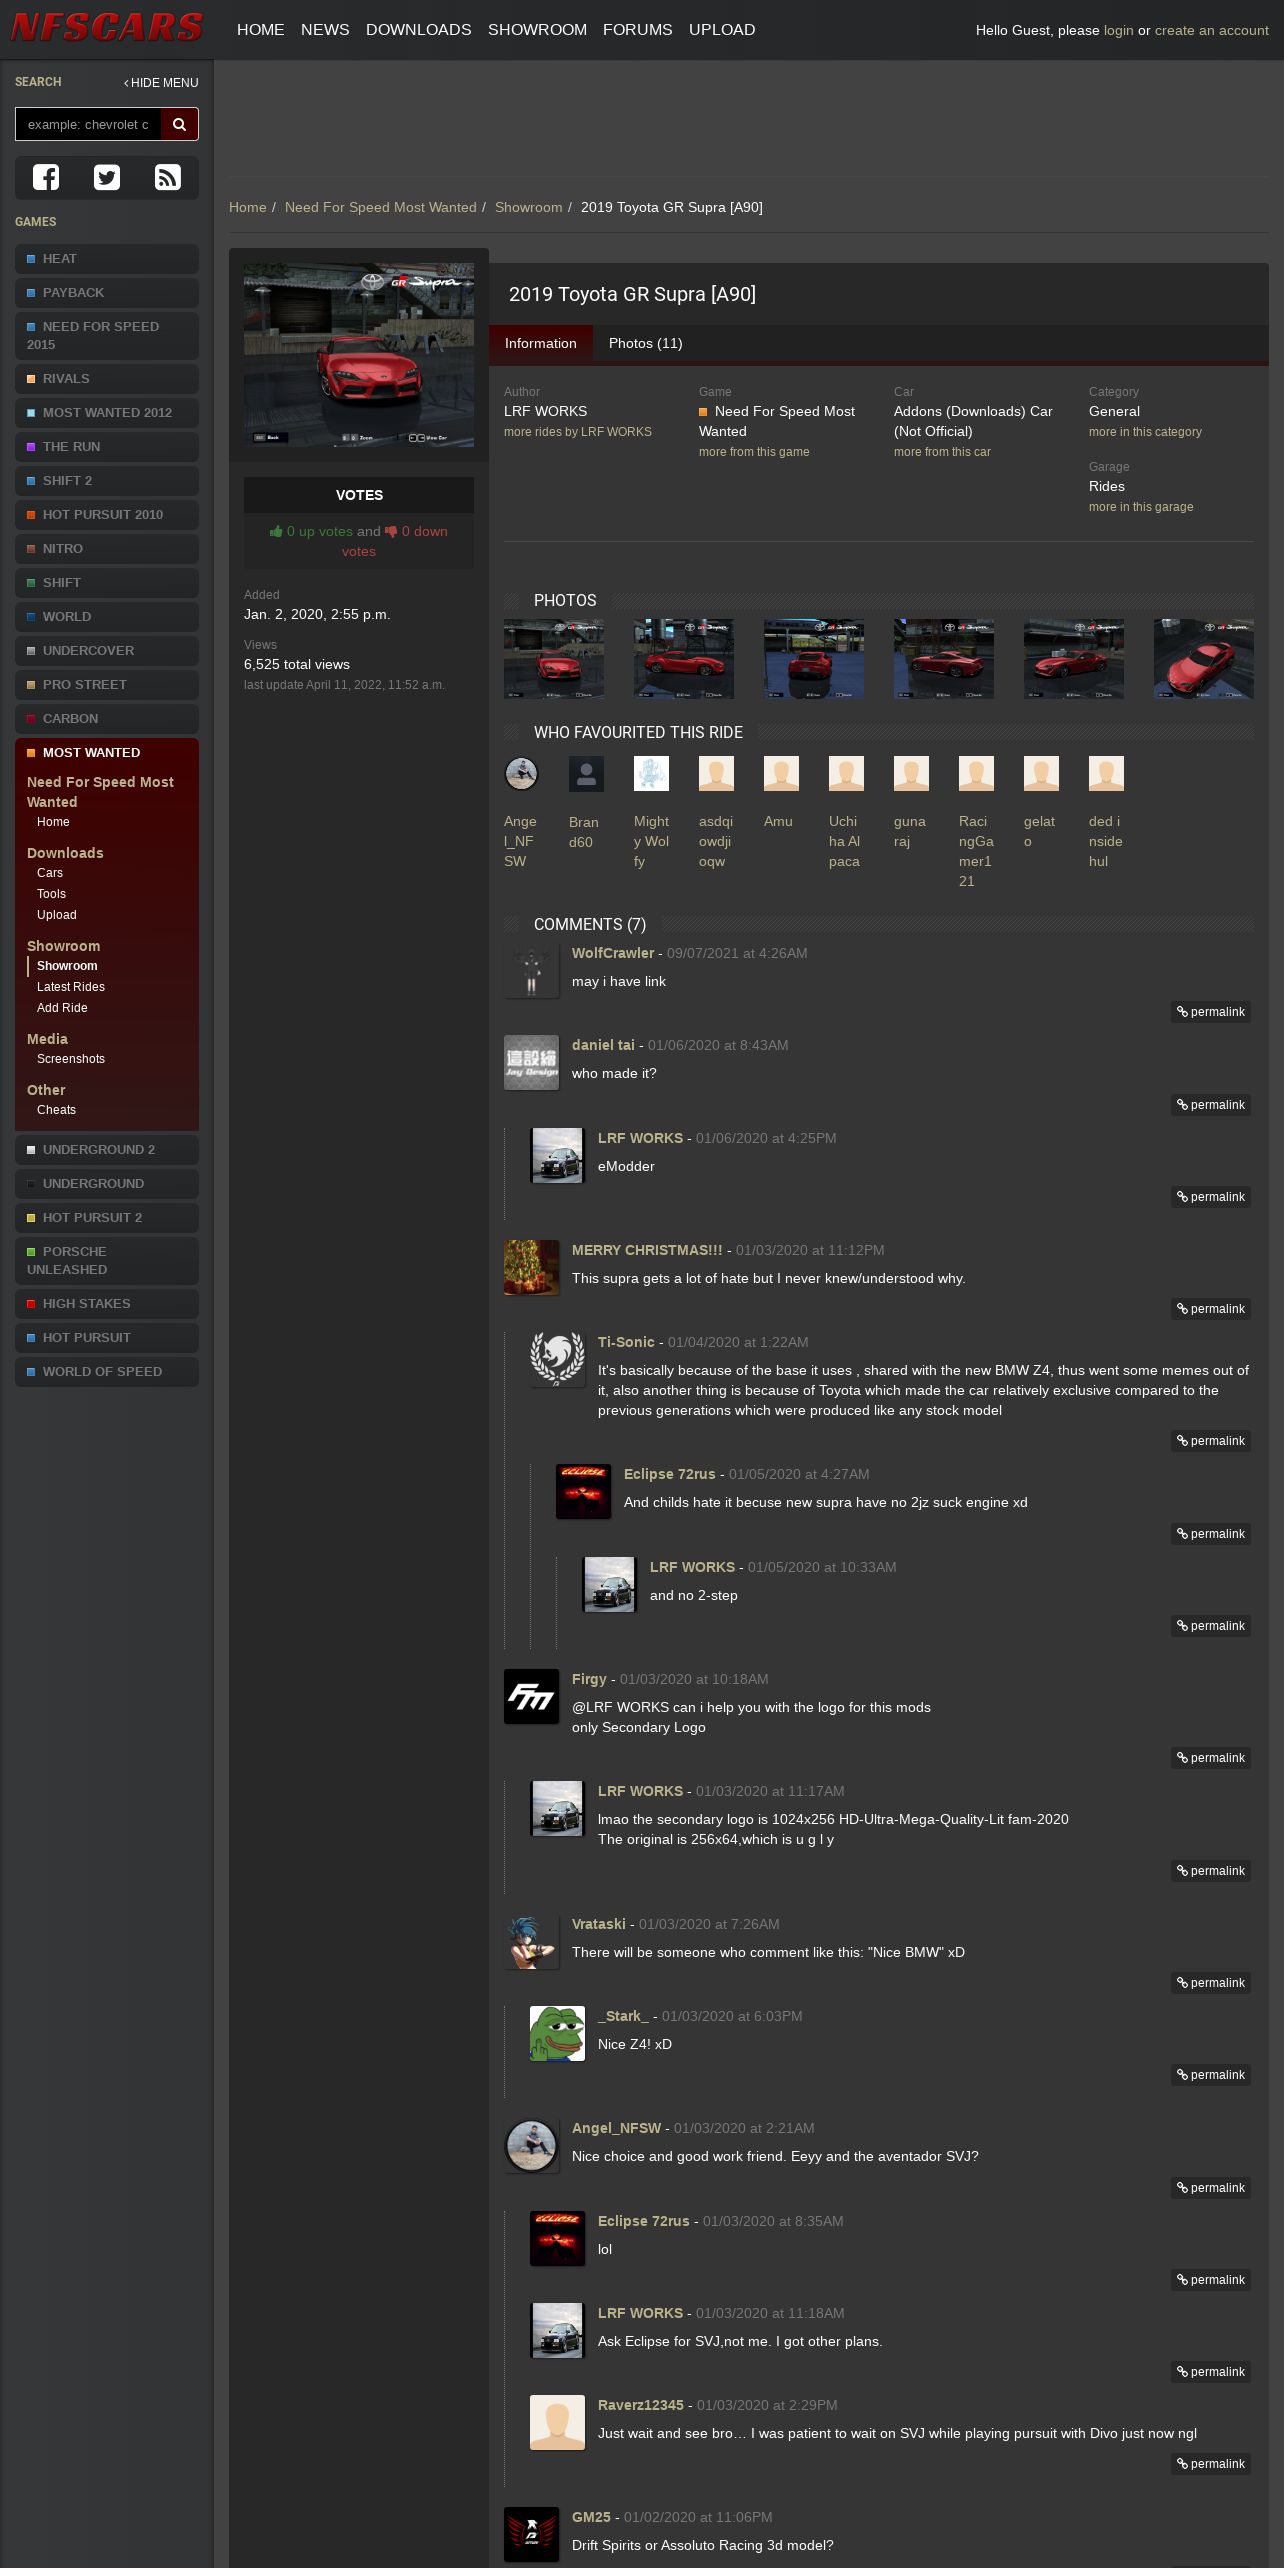Expand the WORLD OF SPEED menu
Screen dimensions: 1284x2568
107,1372
